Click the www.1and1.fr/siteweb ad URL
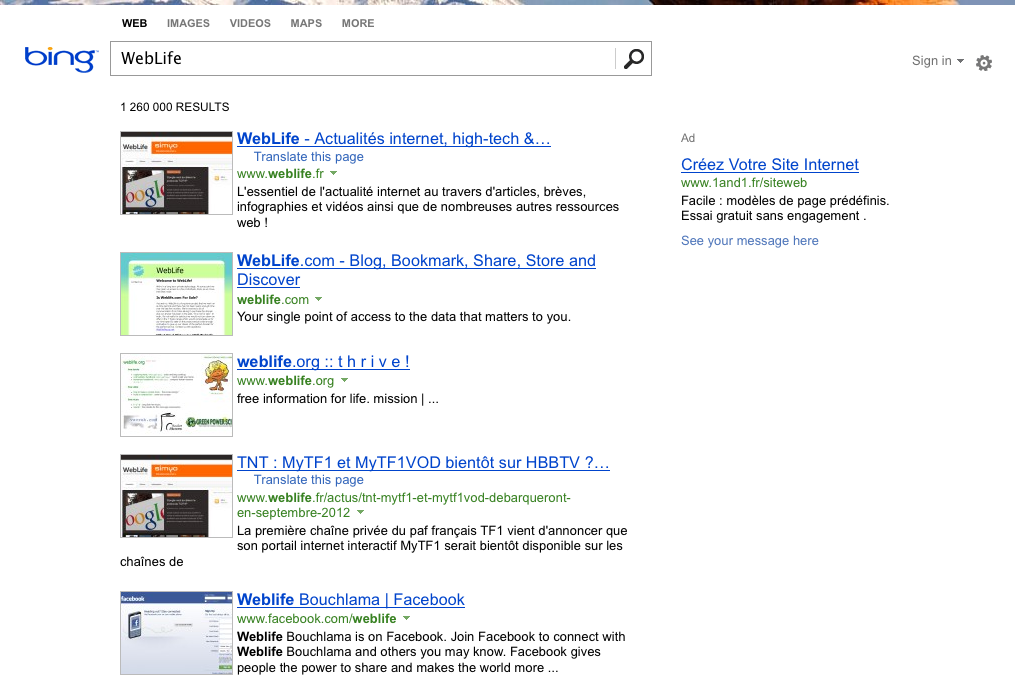1015x676 pixels. (x=744, y=183)
